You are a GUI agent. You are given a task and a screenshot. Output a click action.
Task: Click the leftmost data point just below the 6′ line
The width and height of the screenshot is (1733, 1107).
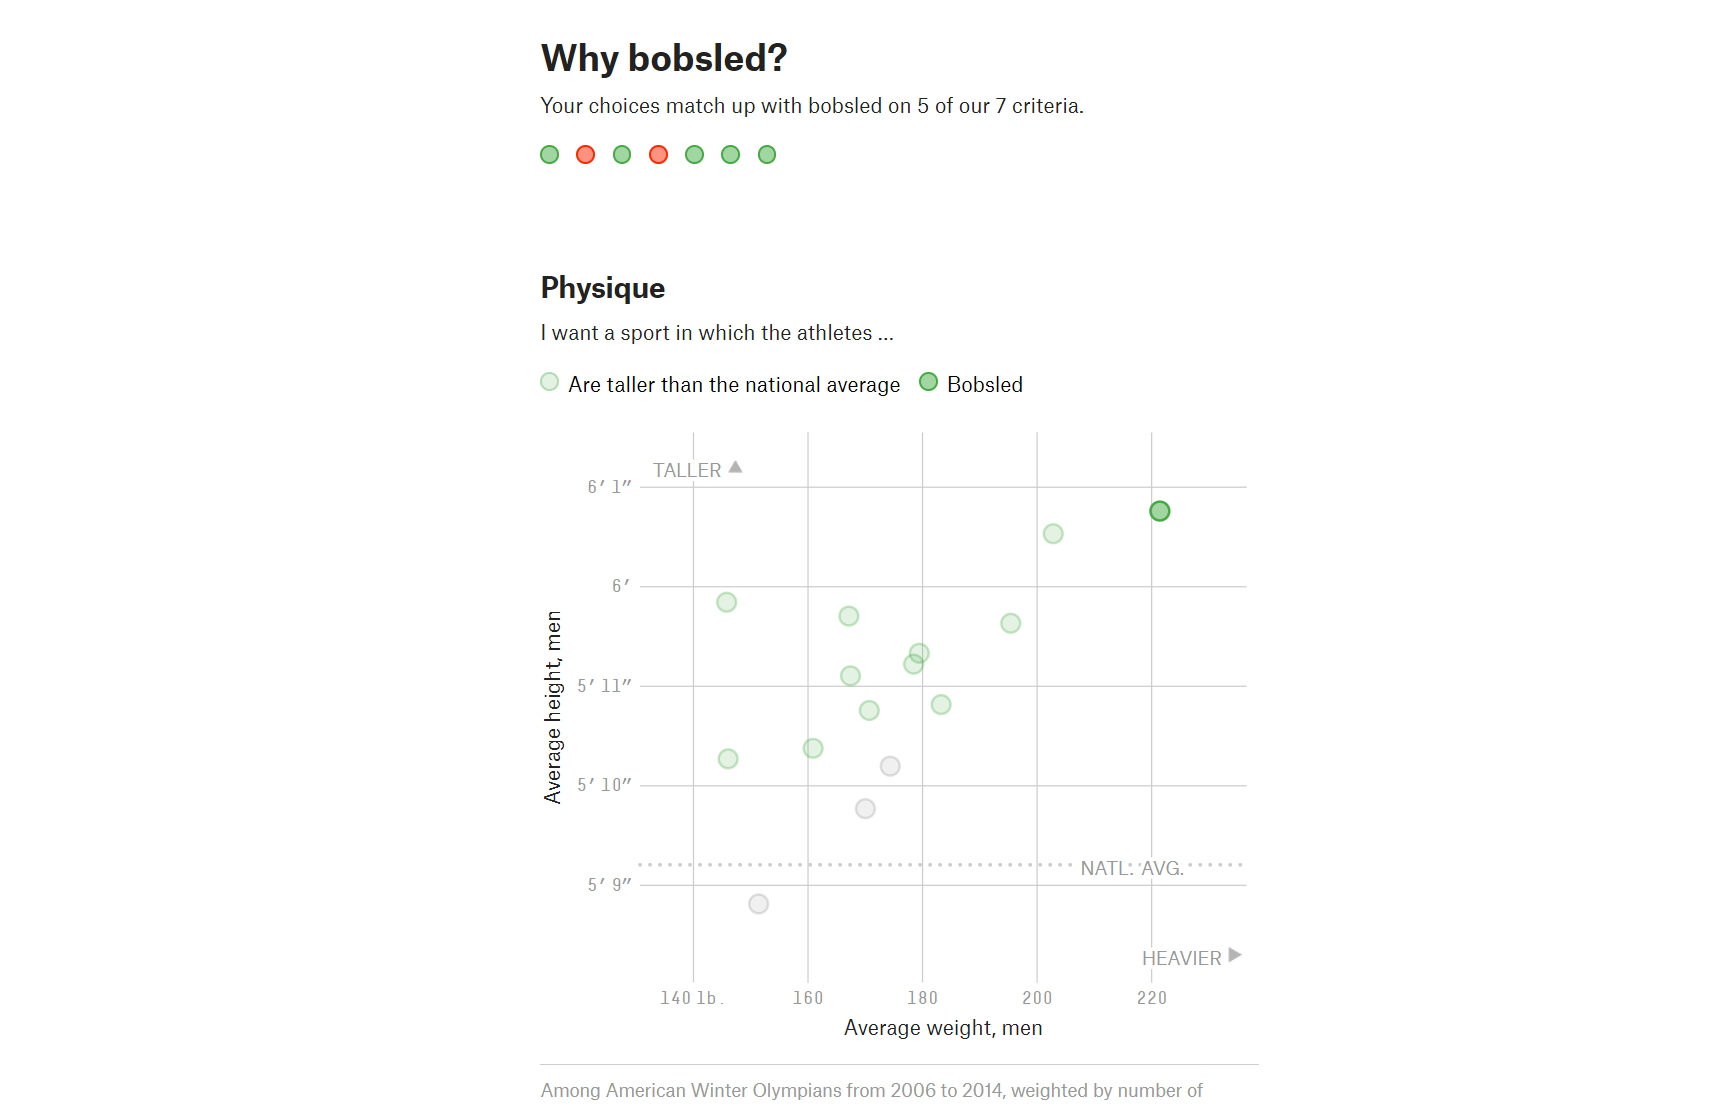point(727,602)
